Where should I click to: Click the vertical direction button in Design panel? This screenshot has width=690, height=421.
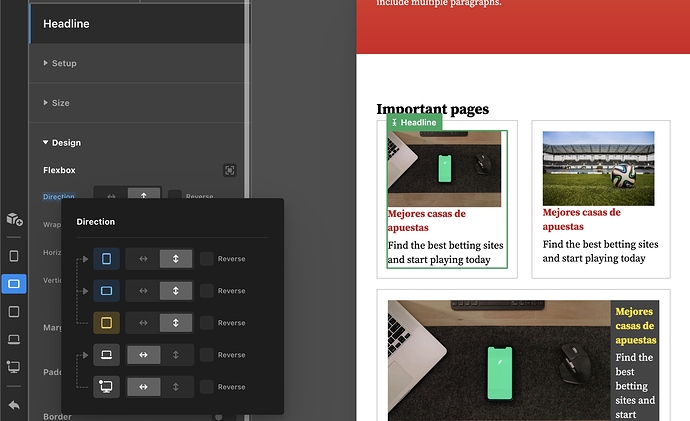point(144,195)
